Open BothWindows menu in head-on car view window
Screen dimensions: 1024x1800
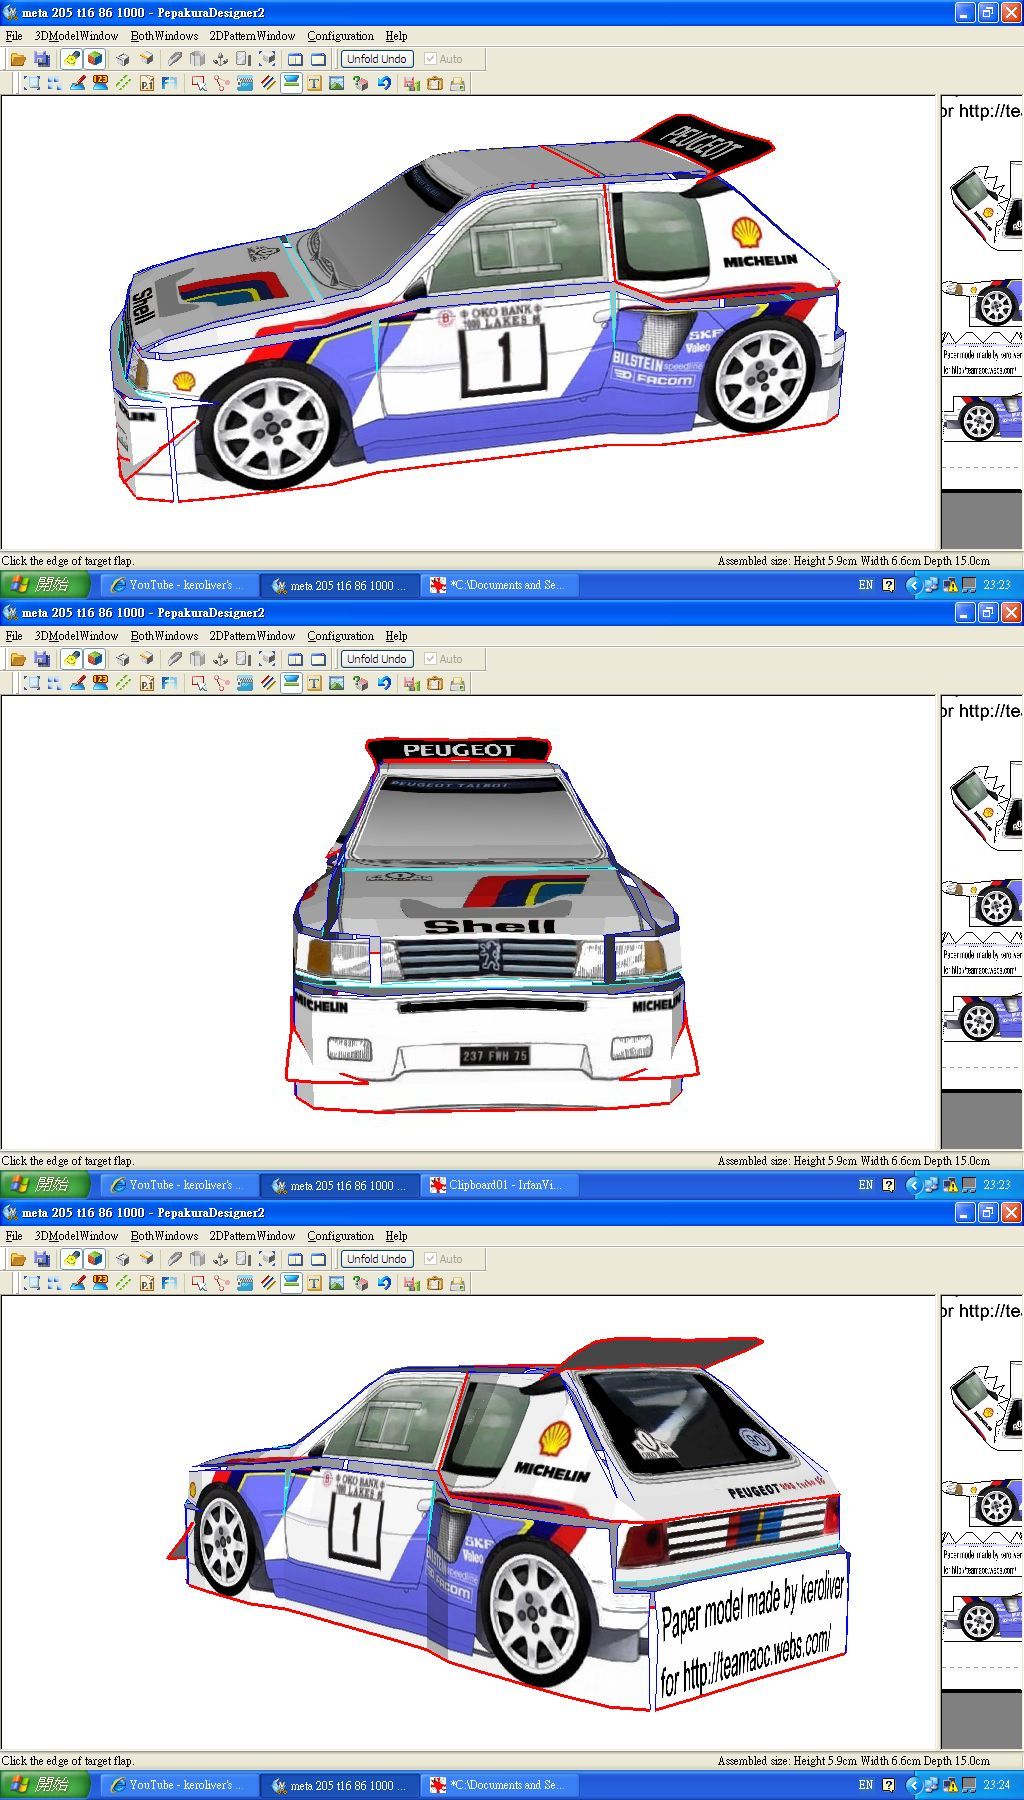coord(164,636)
